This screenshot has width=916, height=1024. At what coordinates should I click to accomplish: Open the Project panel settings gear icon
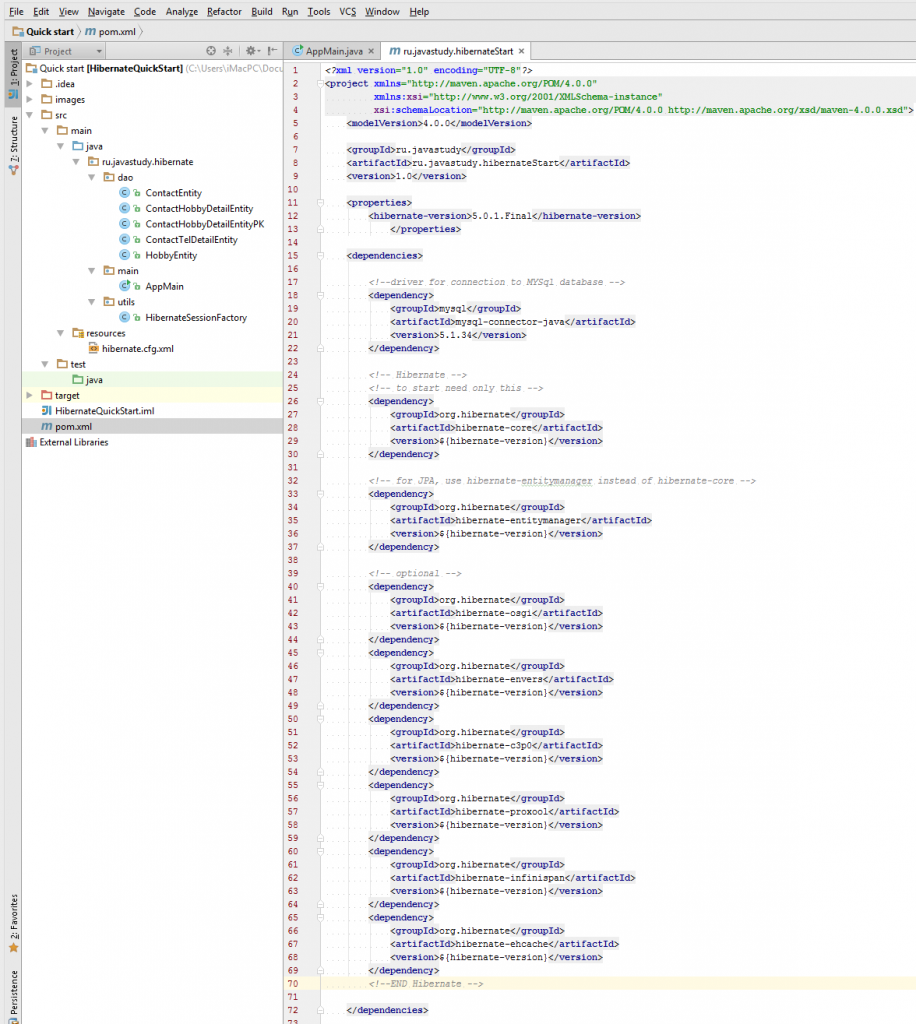(x=252, y=51)
